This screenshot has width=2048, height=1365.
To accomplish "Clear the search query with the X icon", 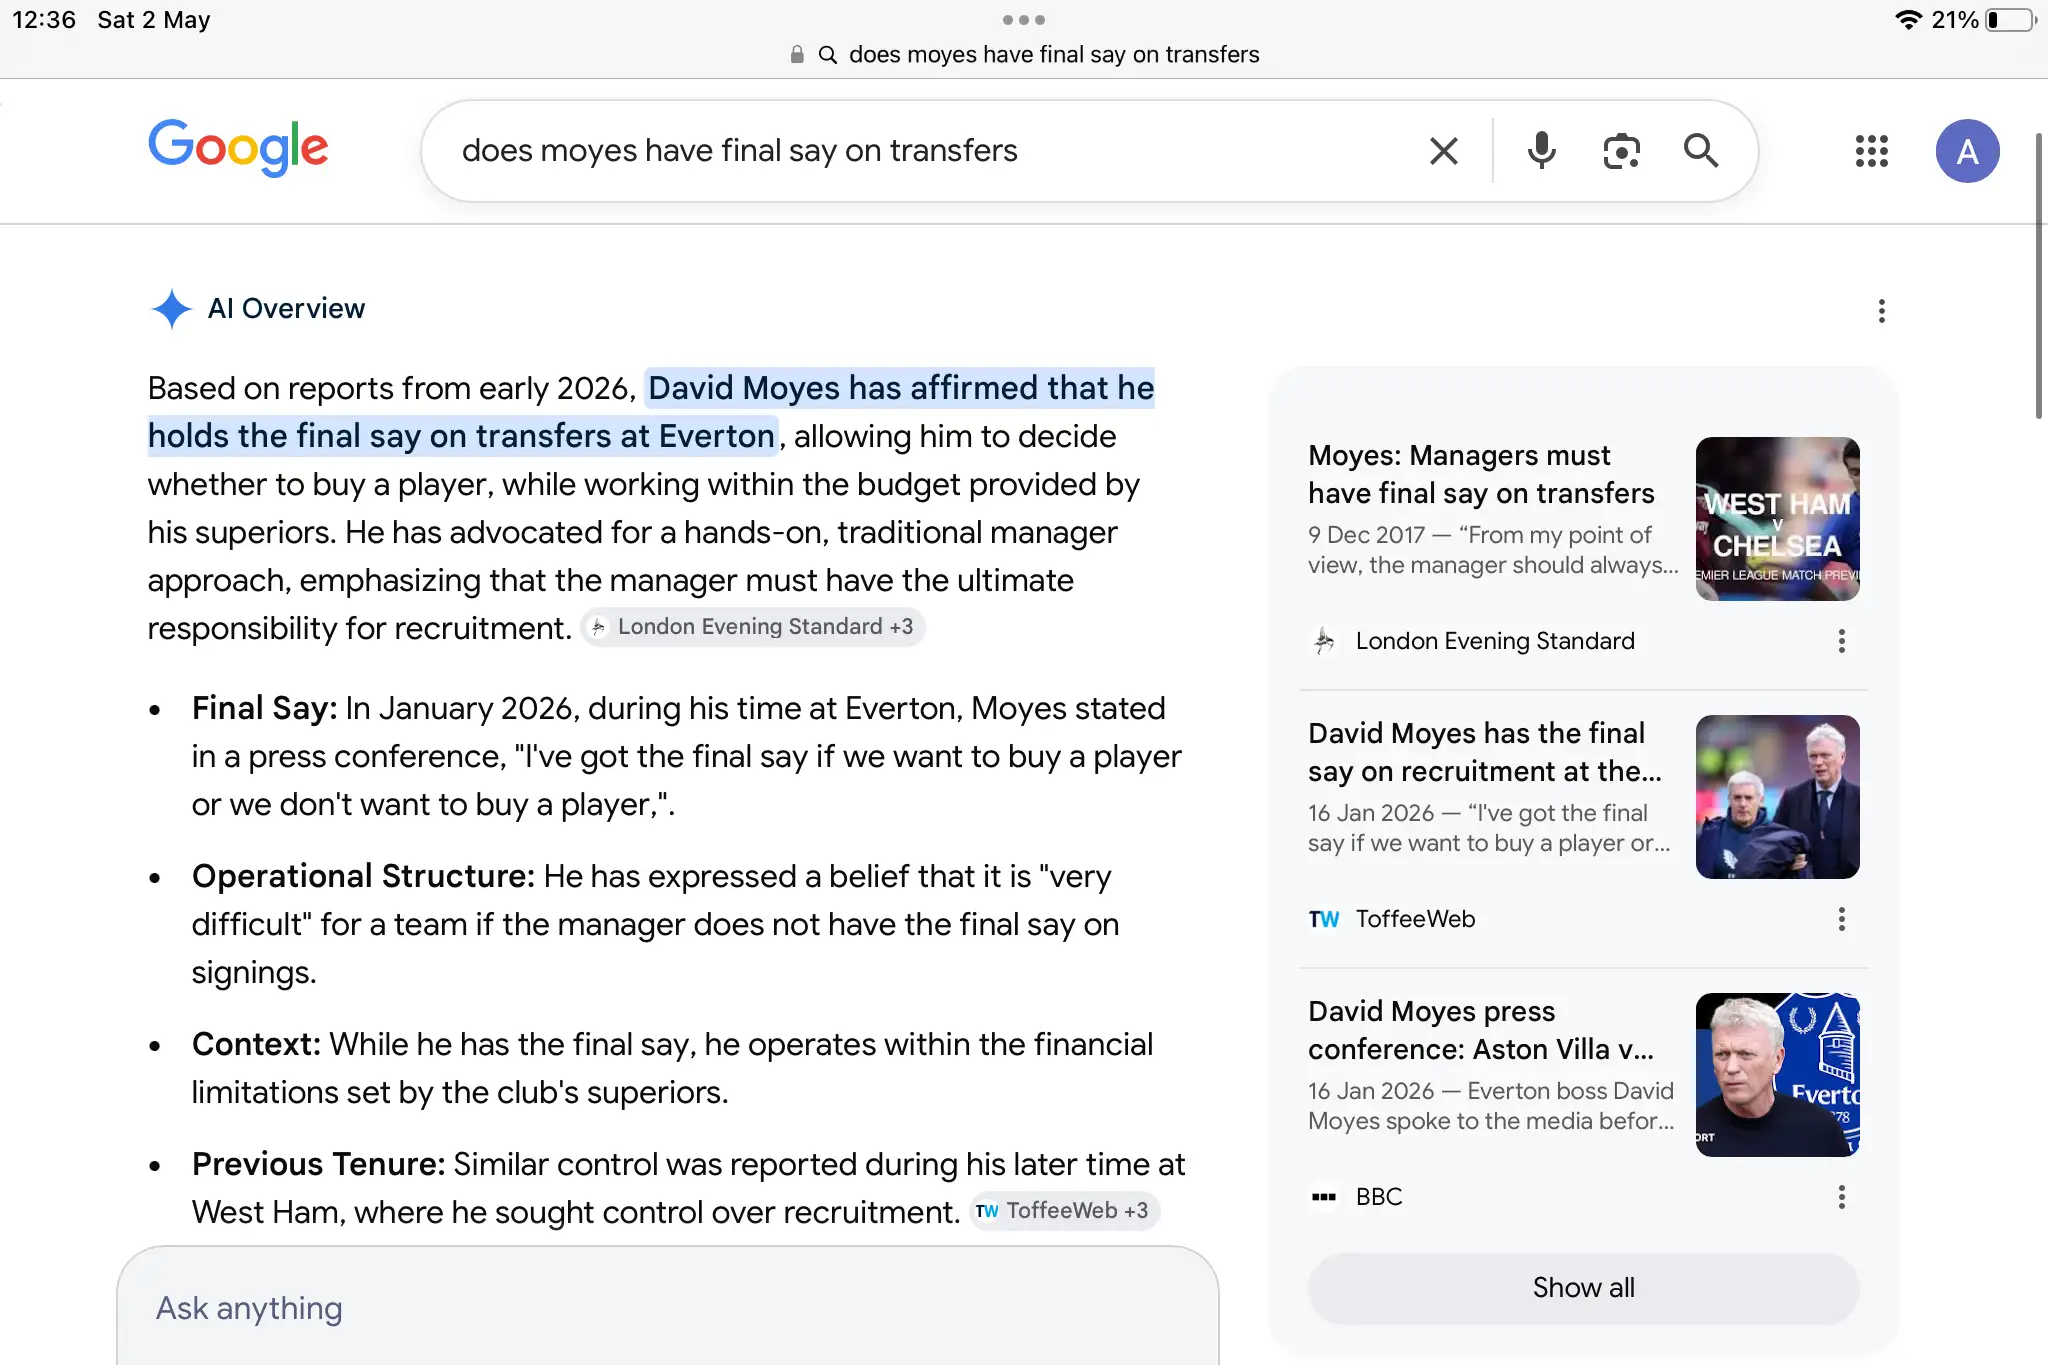I will (x=1443, y=151).
